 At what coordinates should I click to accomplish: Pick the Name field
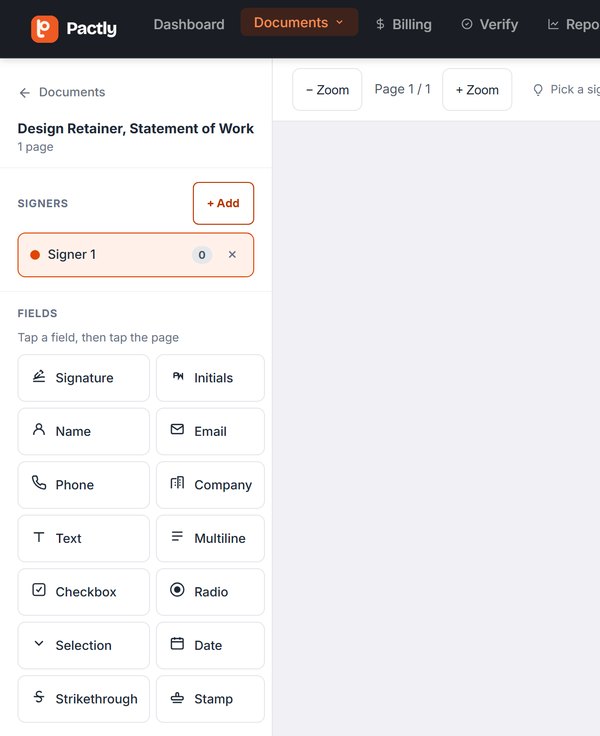click(84, 431)
